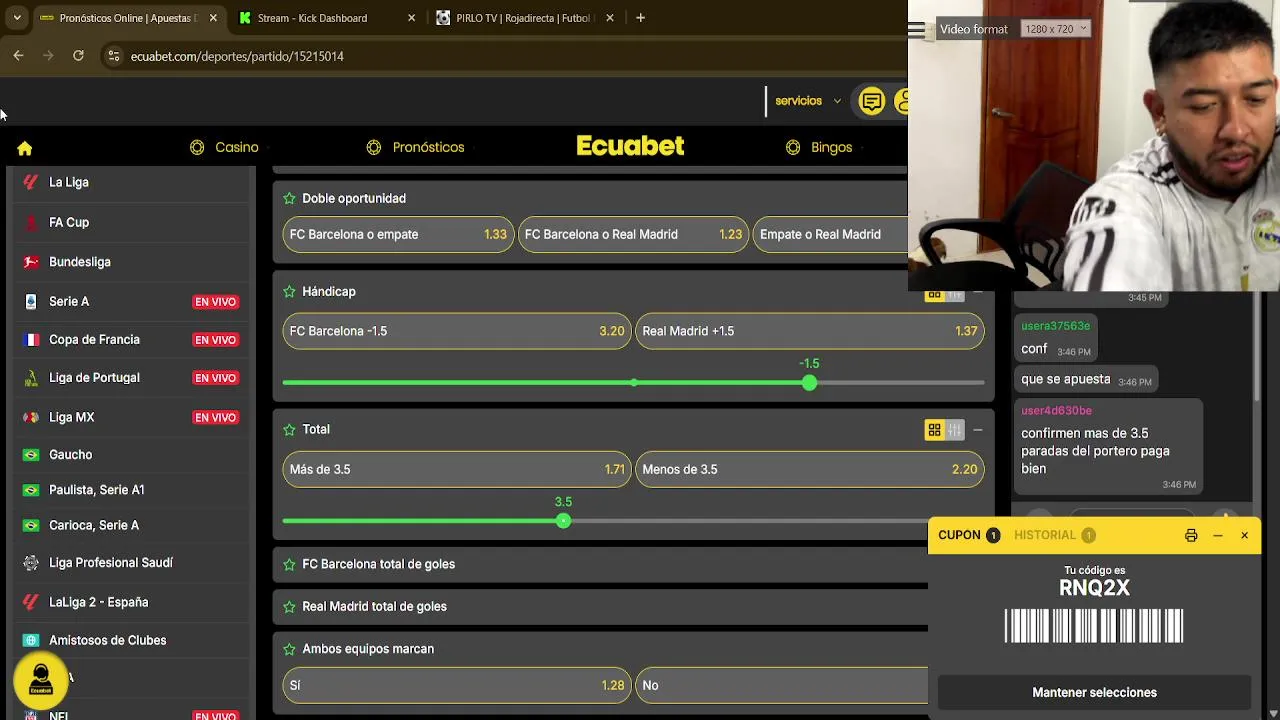1280x720 pixels.
Task: Click the Gaucho Brazil flag icon
Action: [31, 455]
